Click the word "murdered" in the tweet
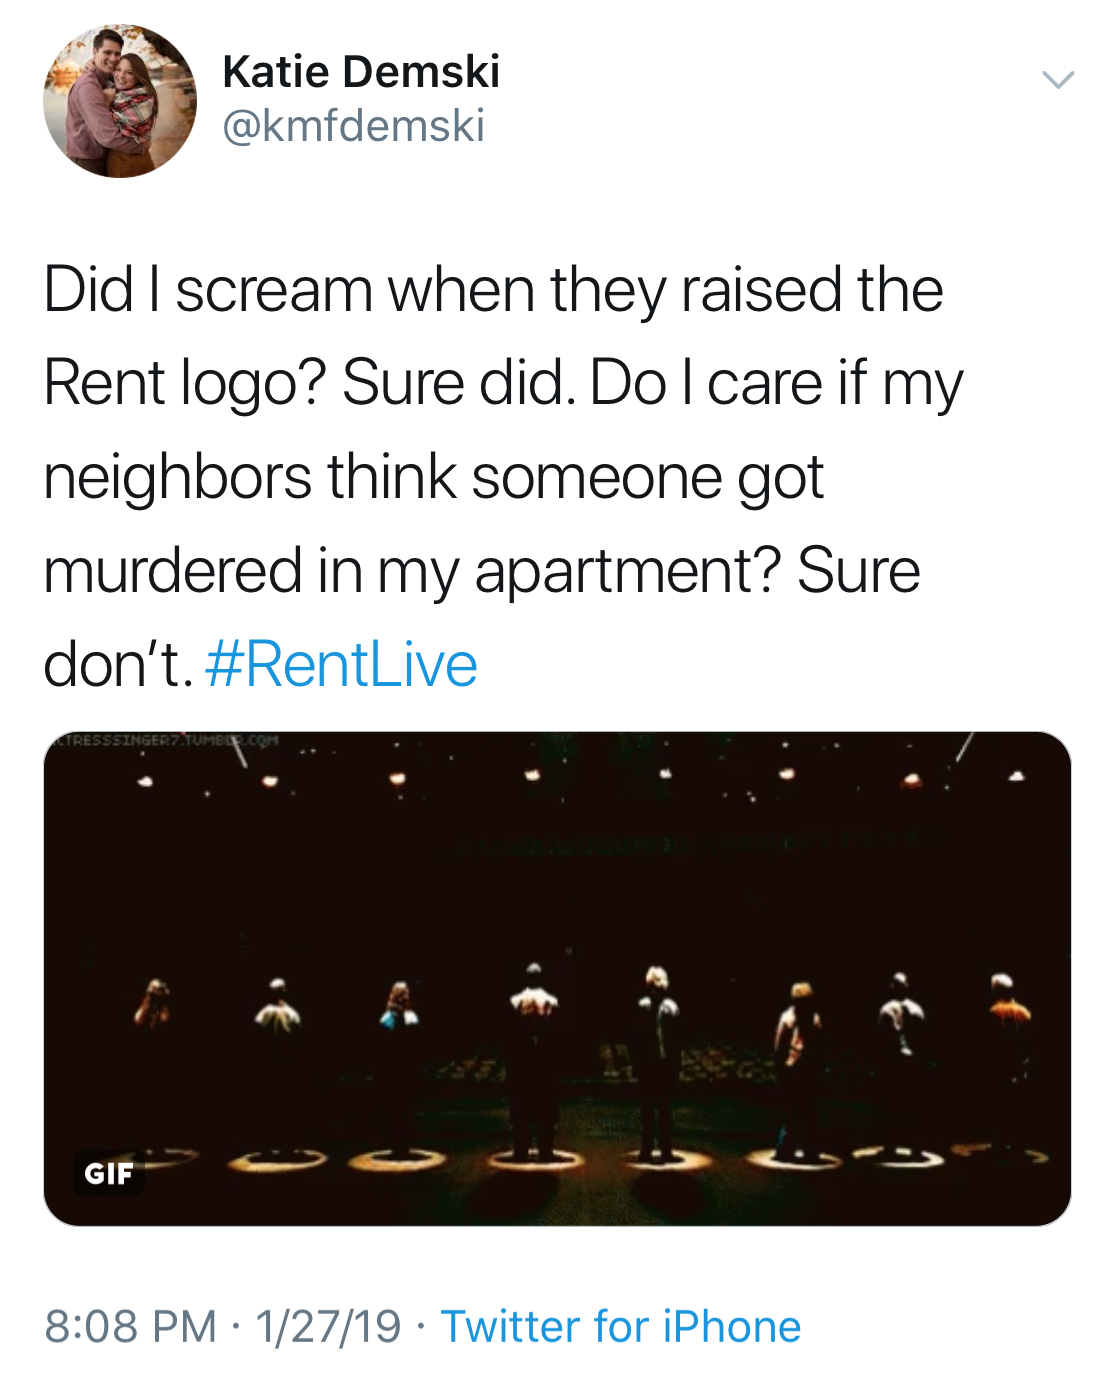Viewport: 1114px width, 1382px height. click(172, 571)
